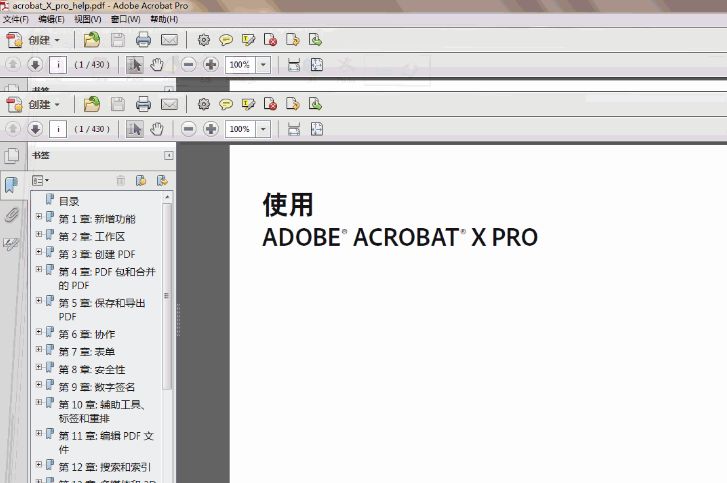Click the bookmarks list scrollbar up arrow
Image resolution: width=727 pixels, height=483 pixels.
[167, 197]
